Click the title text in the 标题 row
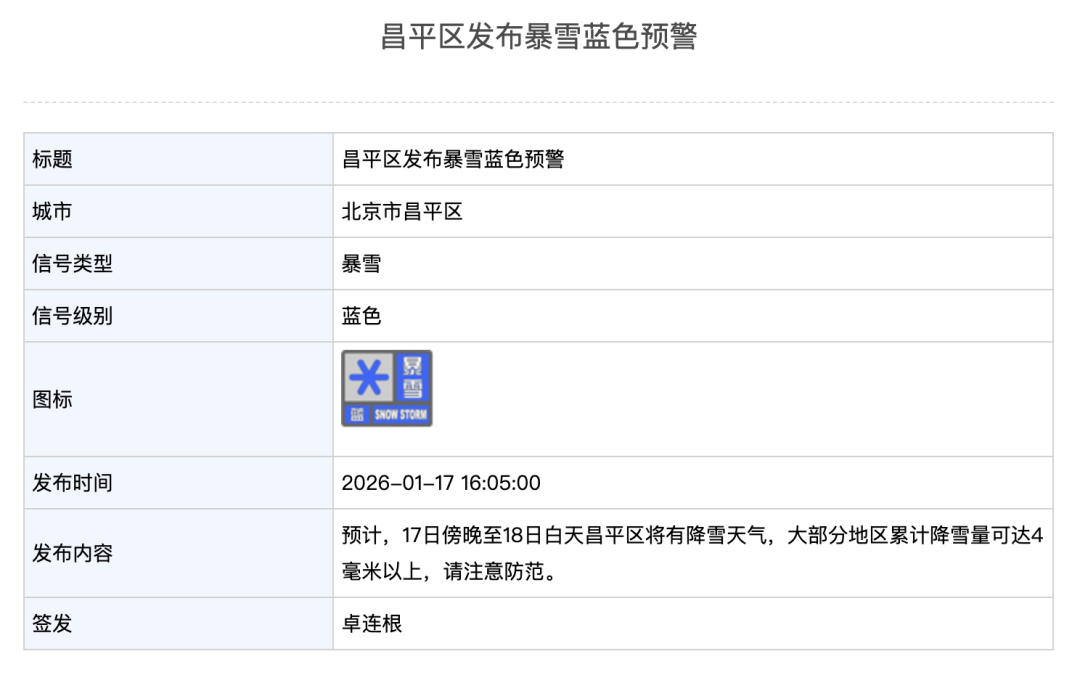 click(453, 159)
